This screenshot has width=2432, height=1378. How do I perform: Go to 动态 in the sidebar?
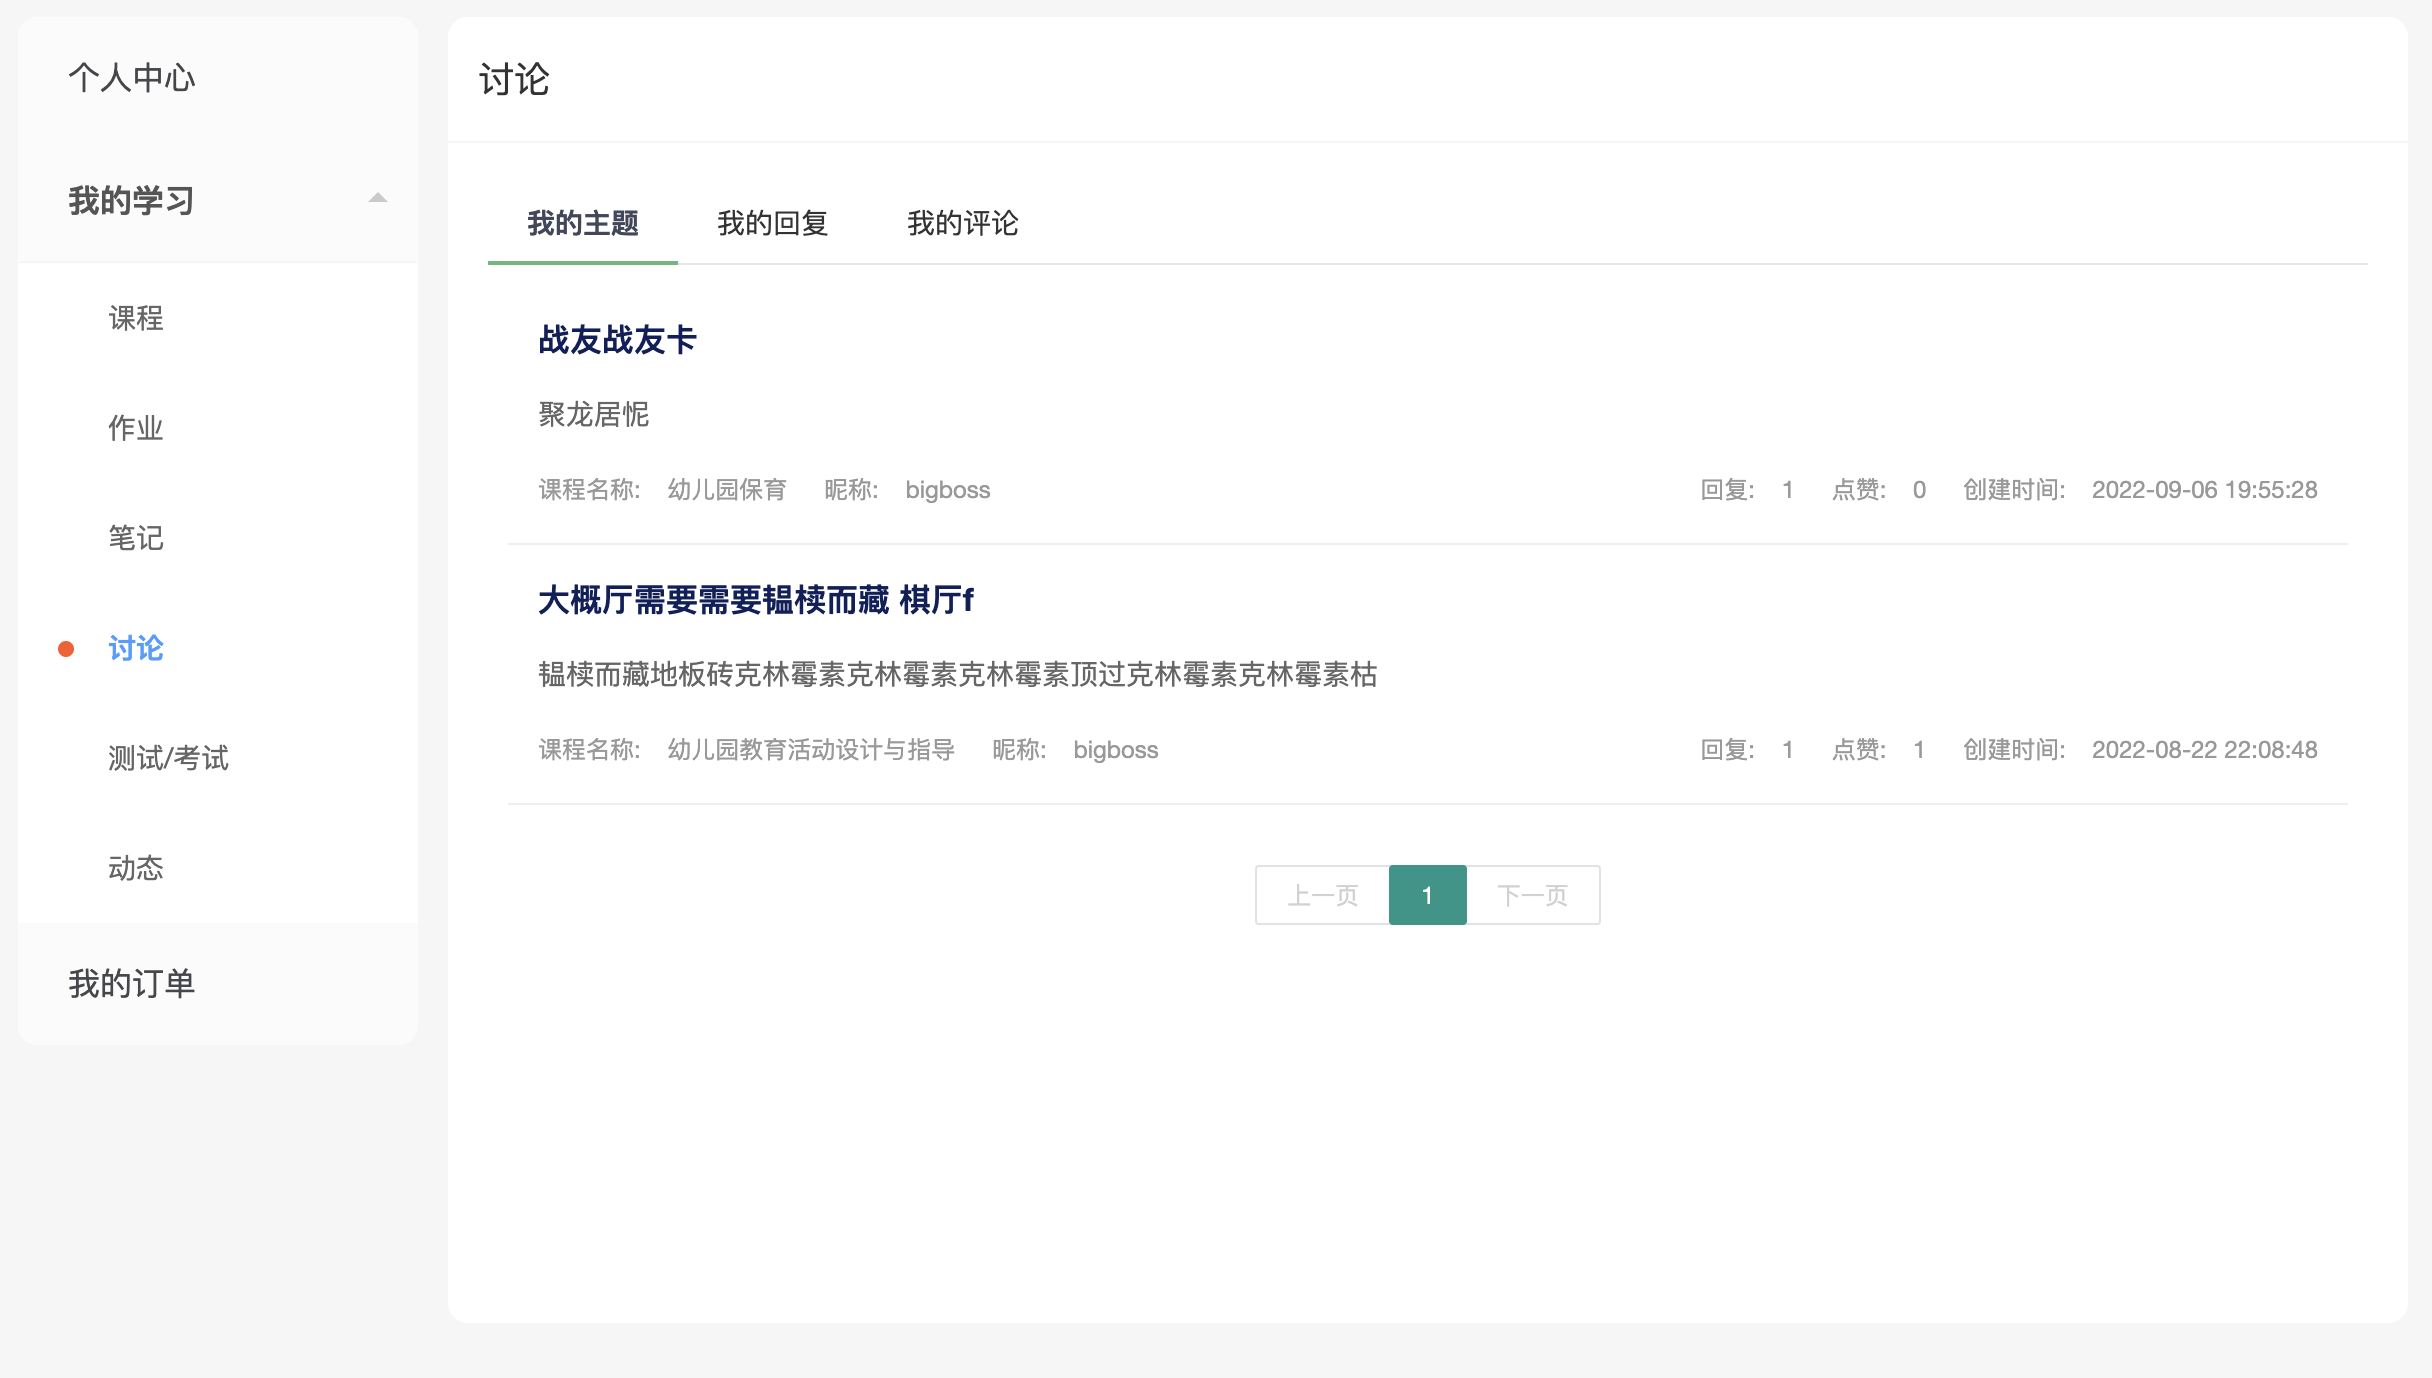point(136,868)
